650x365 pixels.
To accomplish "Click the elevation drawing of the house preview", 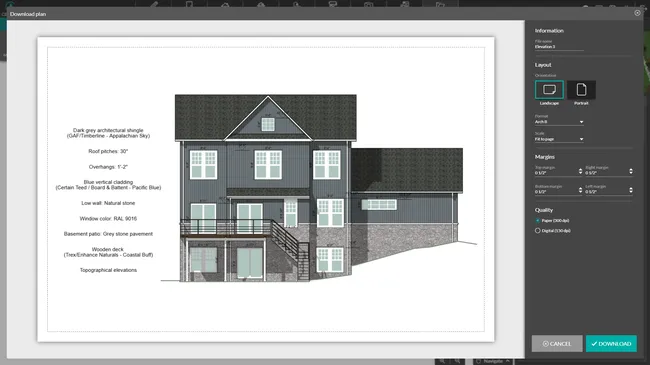I will click(x=318, y=188).
